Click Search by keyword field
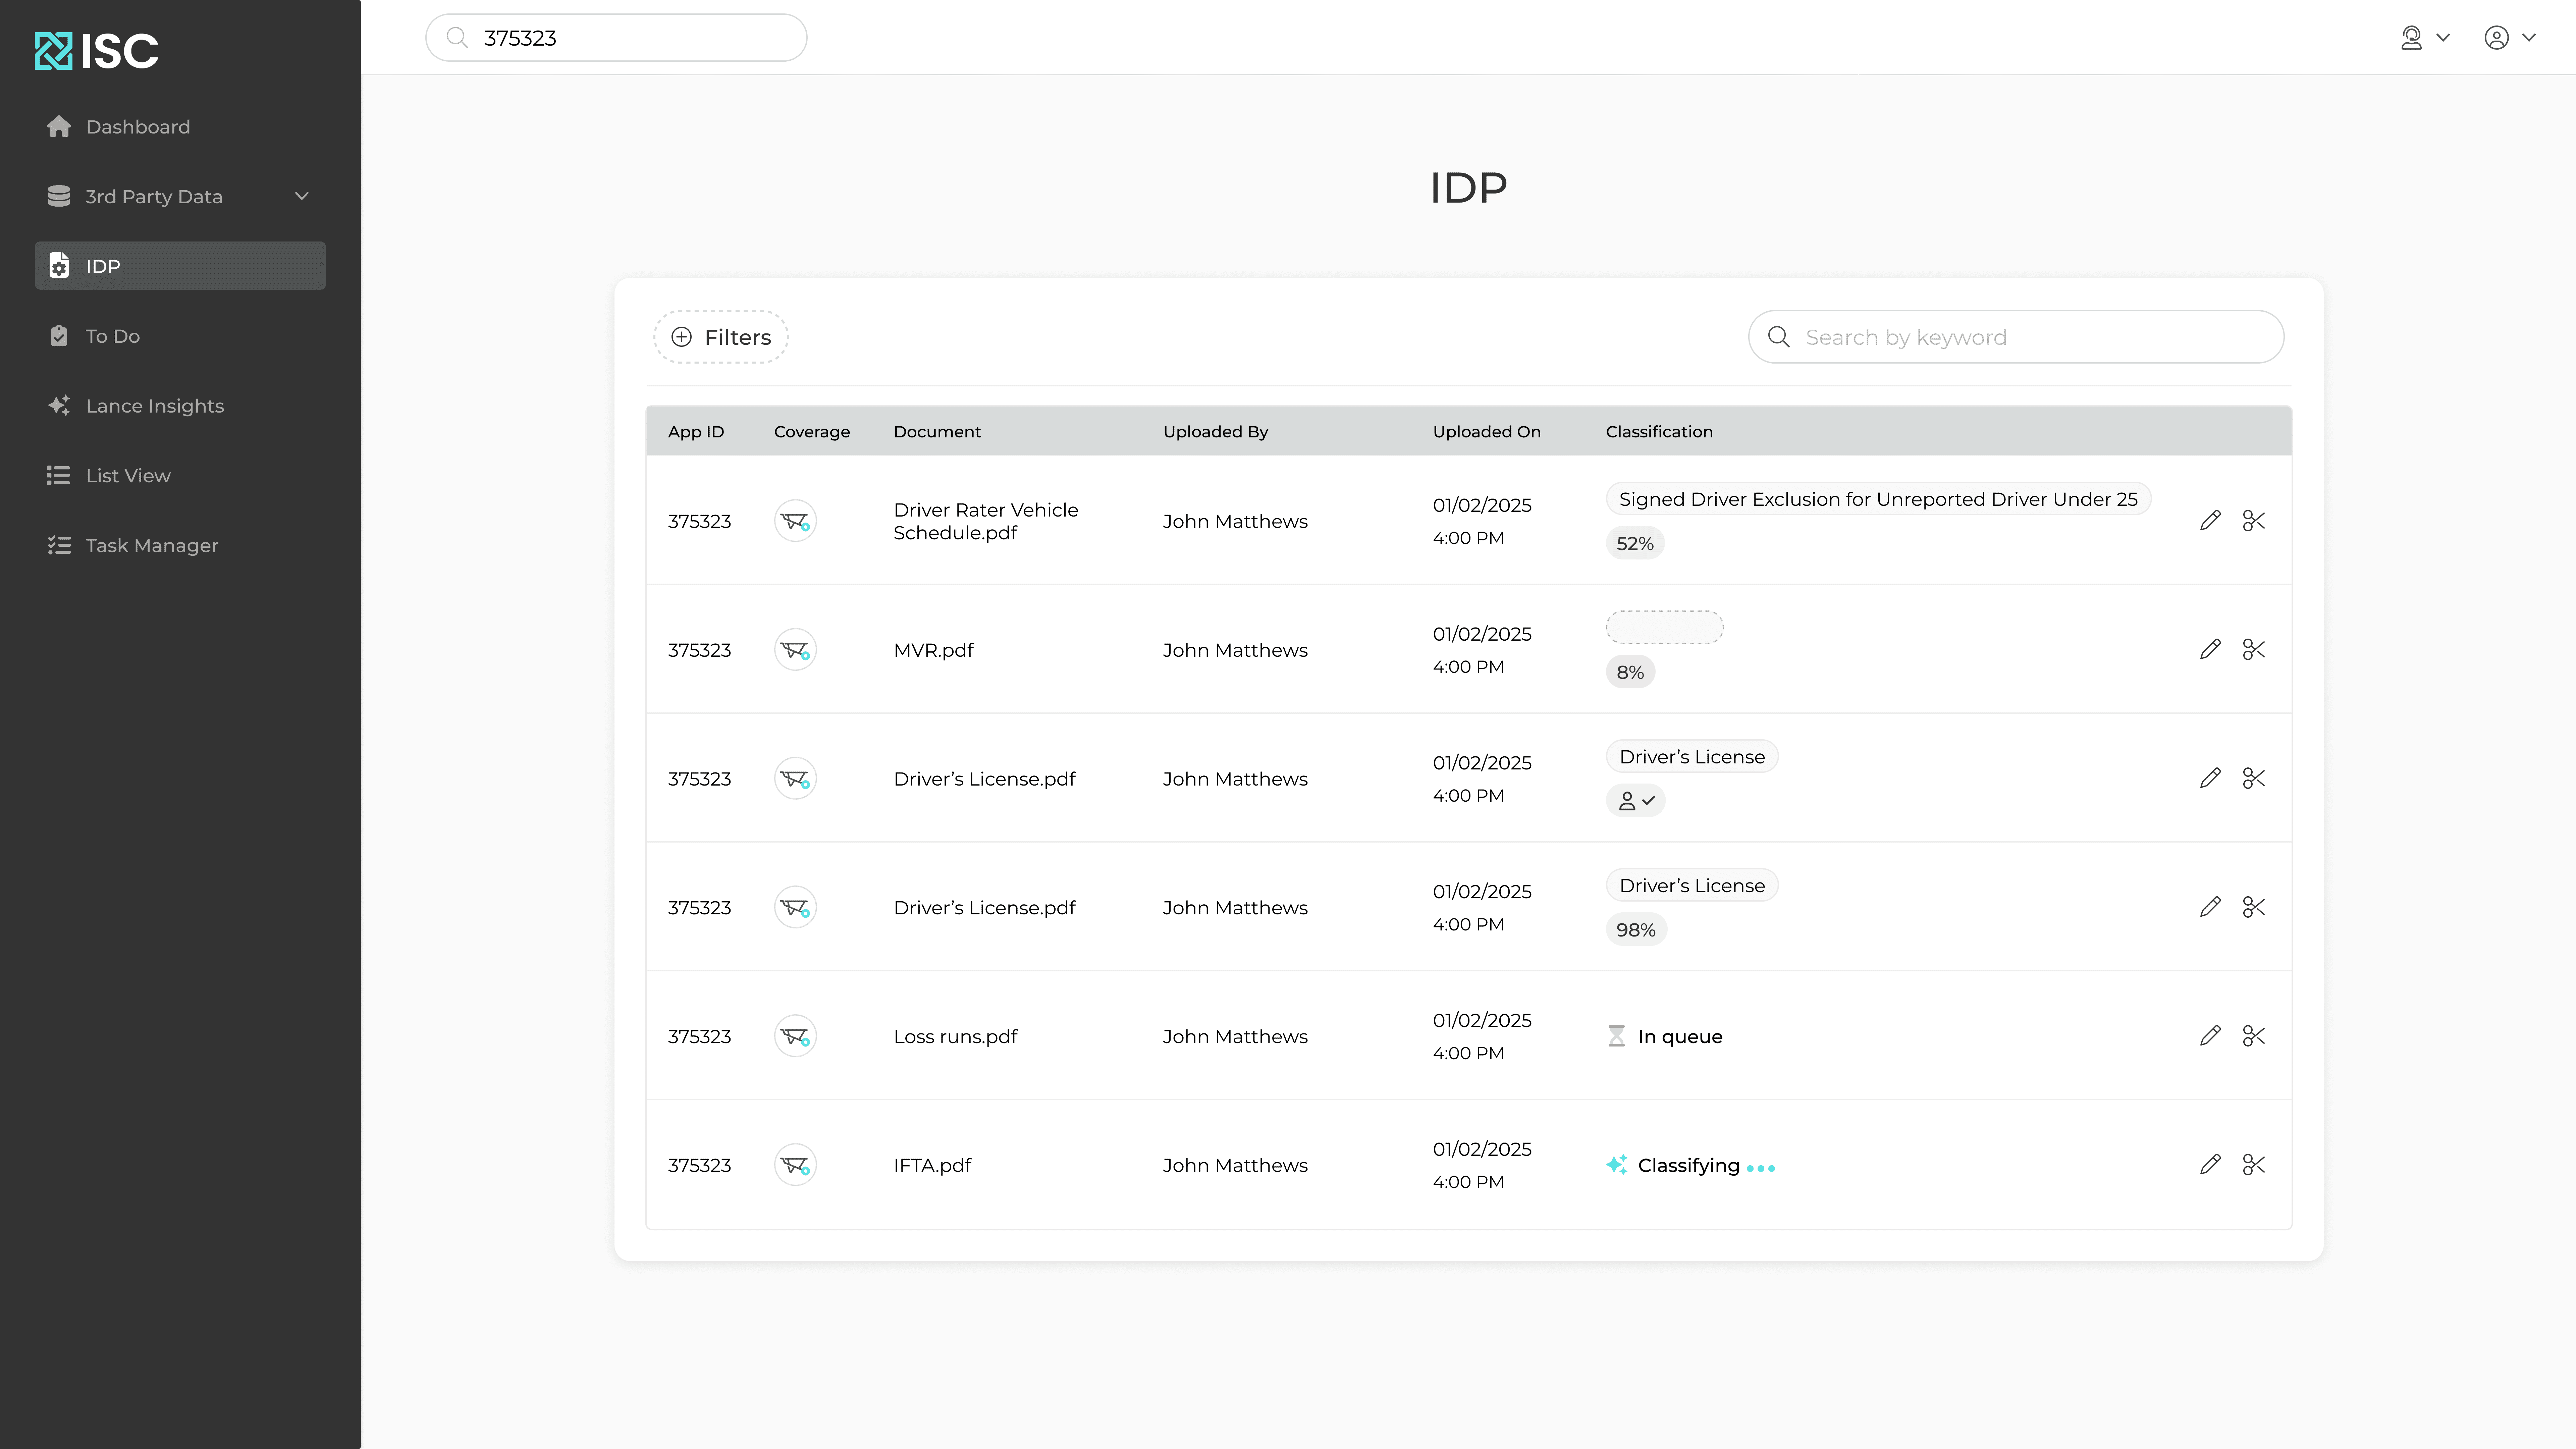Image resolution: width=2576 pixels, height=1449 pixels. (2016, 337)
